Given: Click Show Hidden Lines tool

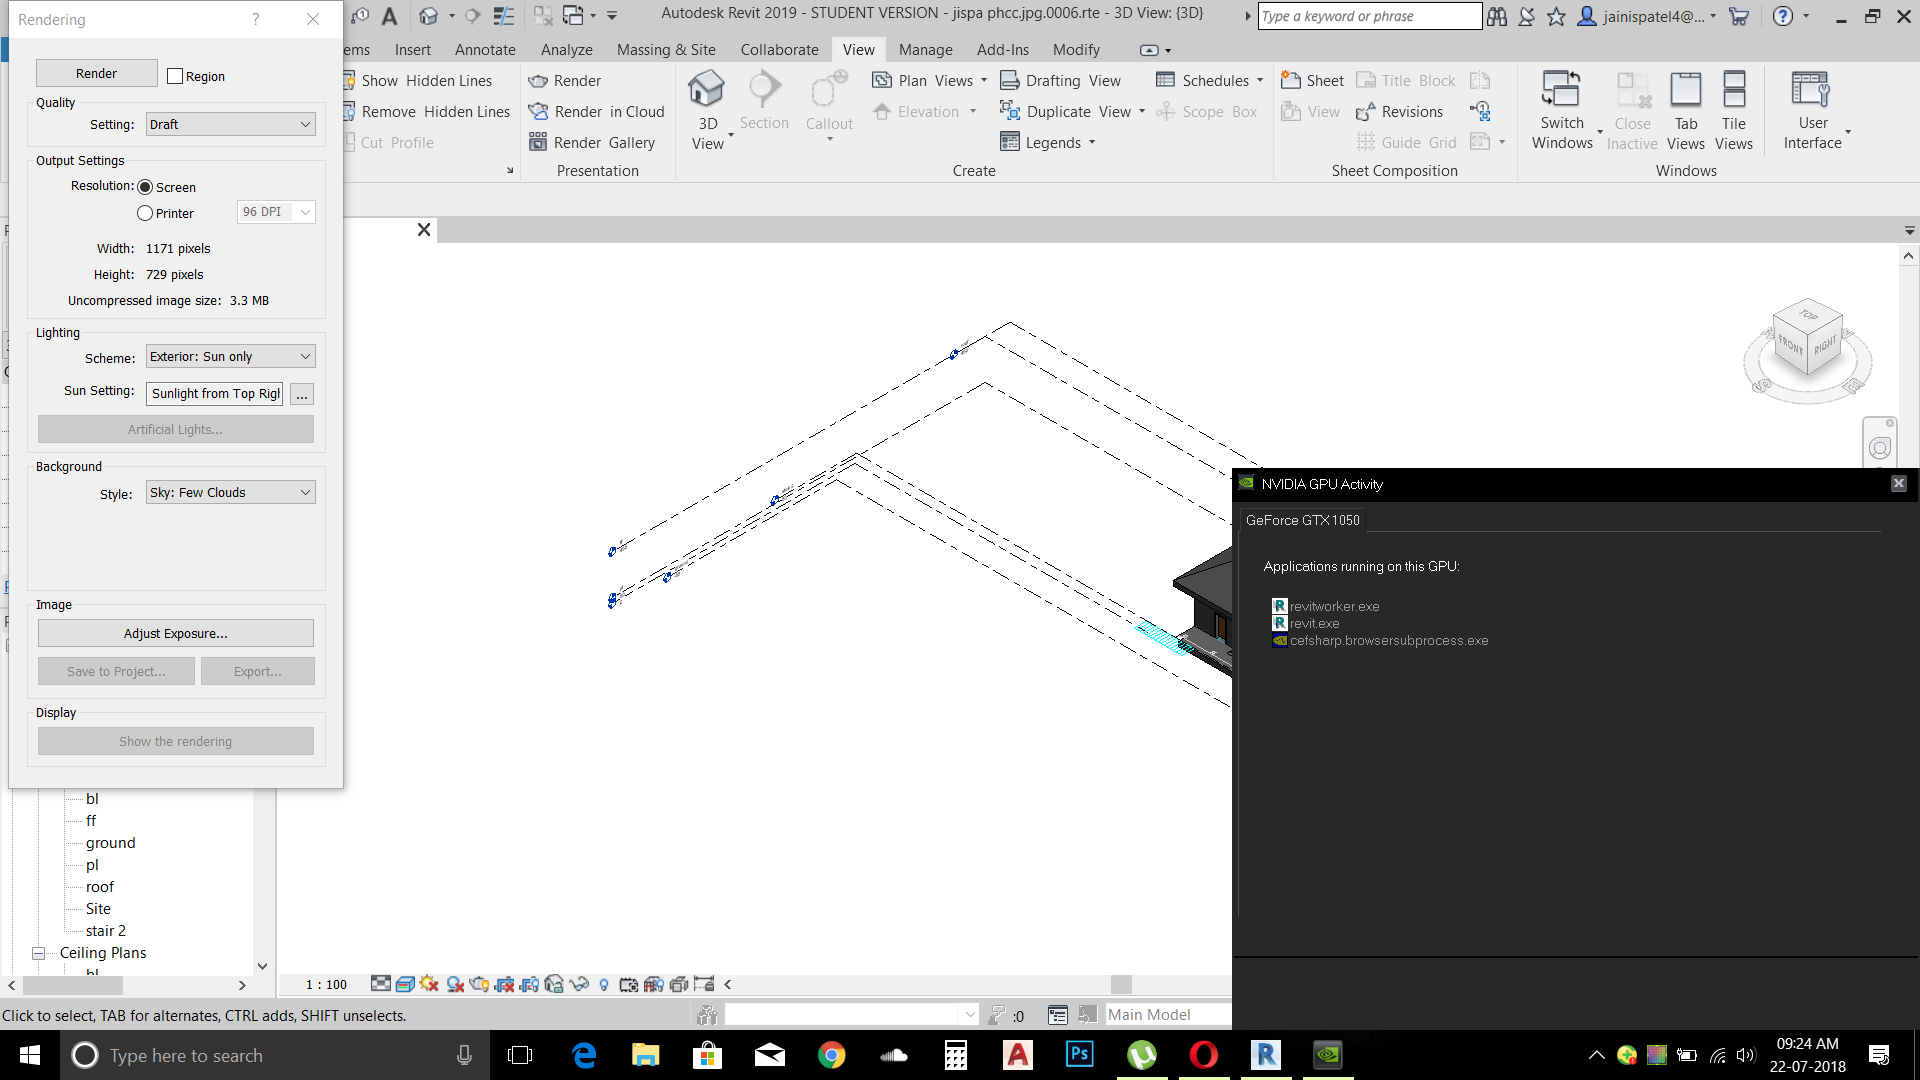Looking at the screenshot, I should tap(418, 80).
